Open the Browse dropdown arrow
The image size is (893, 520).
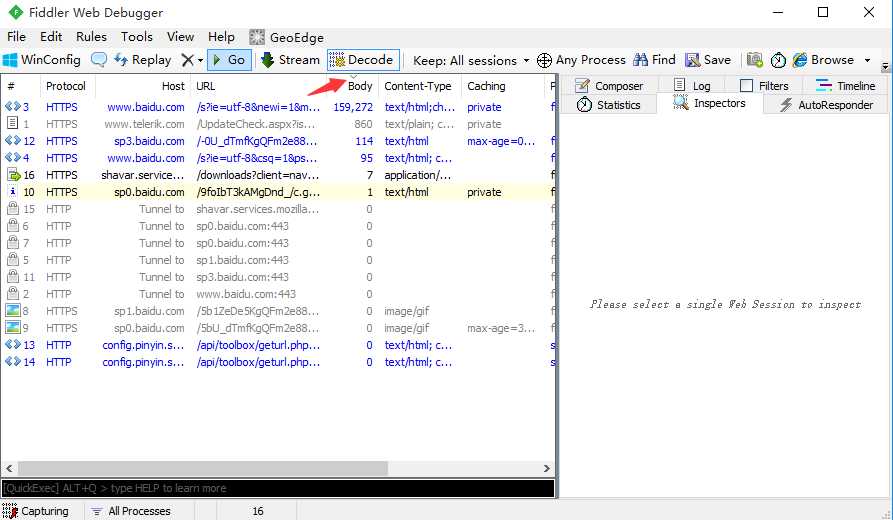(x=867, y=60)
